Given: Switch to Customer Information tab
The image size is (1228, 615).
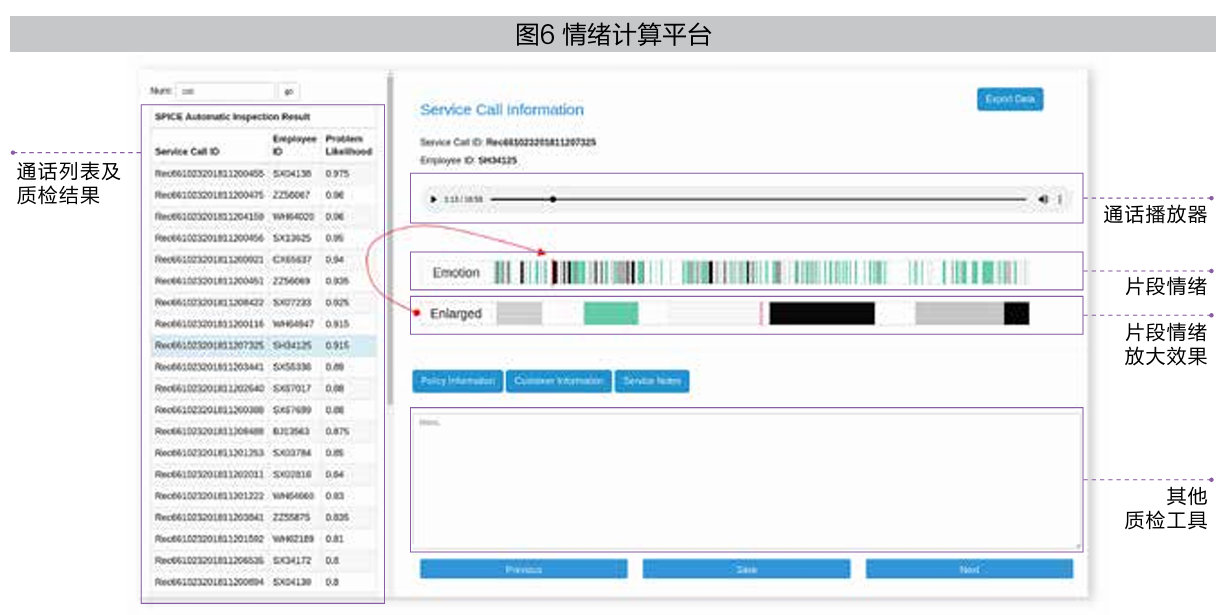Looking at the screenshot, I should 558,381.
